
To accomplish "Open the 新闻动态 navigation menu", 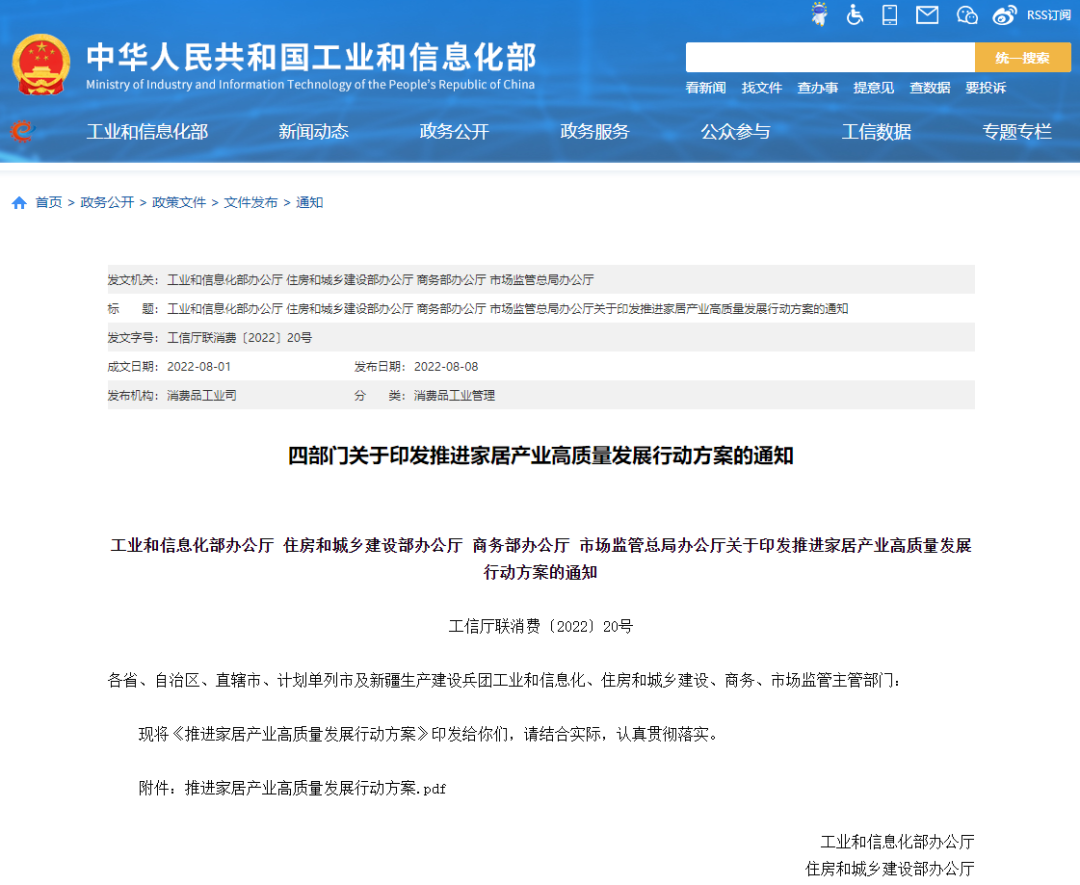I will 313,132.
